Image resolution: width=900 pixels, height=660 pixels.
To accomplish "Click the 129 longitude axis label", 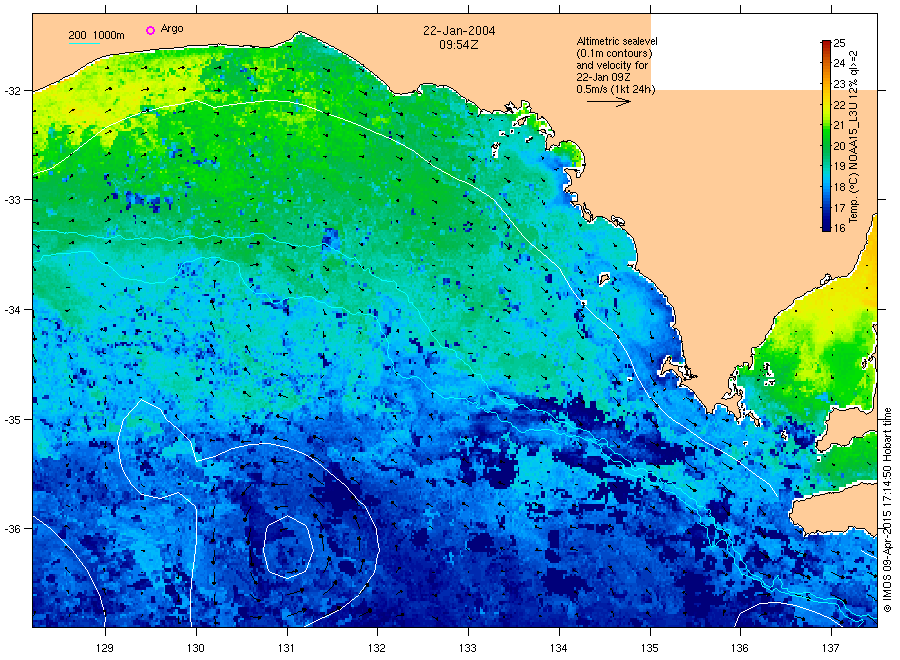I will (105, 649).
